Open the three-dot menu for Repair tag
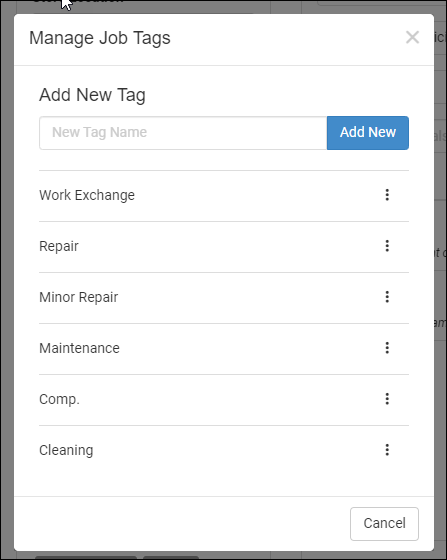This screenshot has width=447, height=560. click(387, 246)
